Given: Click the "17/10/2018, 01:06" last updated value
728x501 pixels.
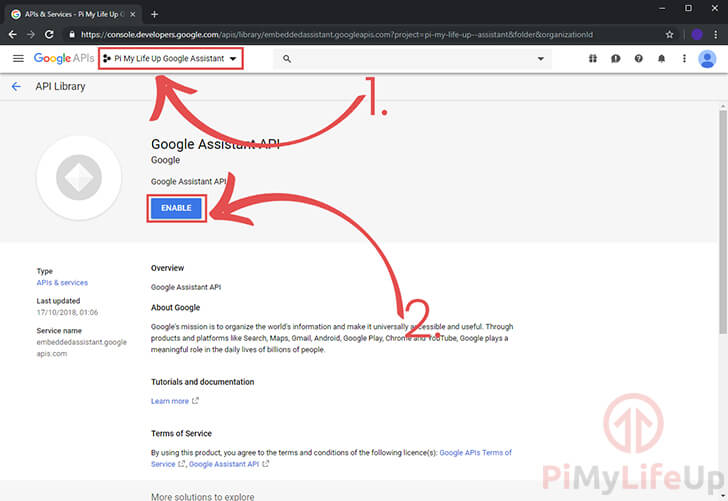Looking at the screenshot, I should pos(67,312).
